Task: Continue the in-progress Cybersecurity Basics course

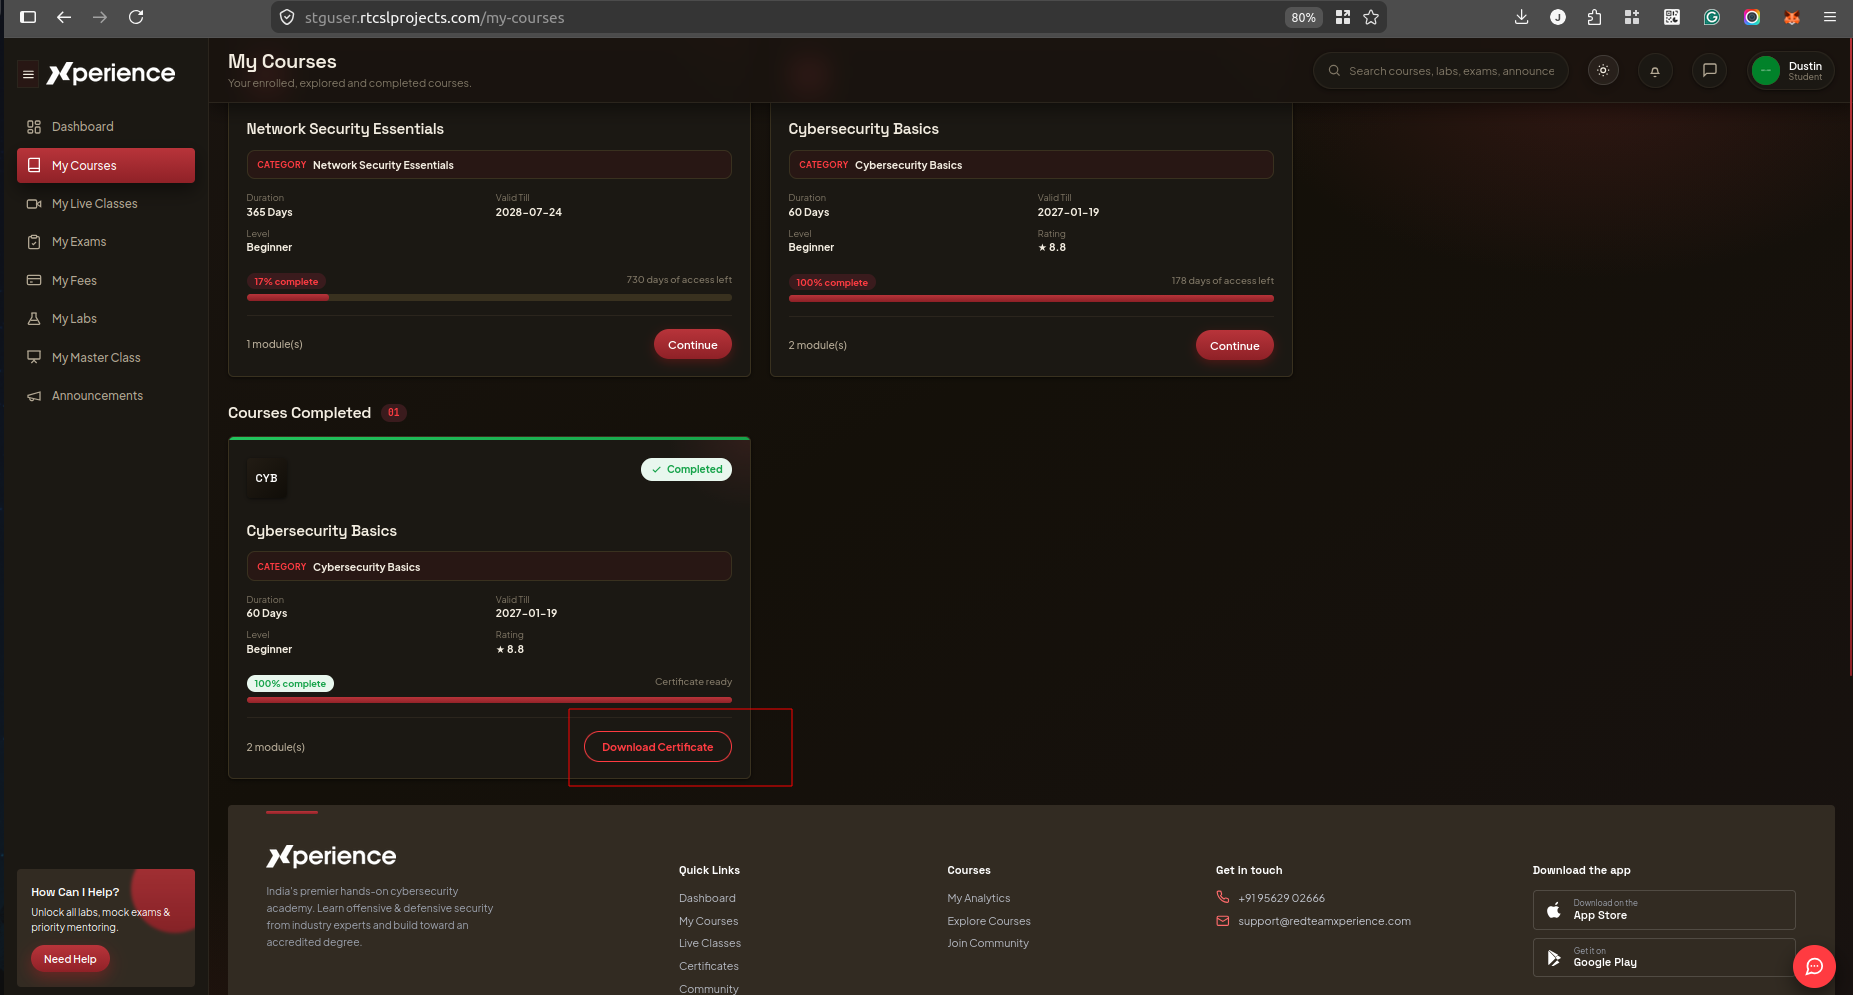Action: click(x=1234, y=346)
